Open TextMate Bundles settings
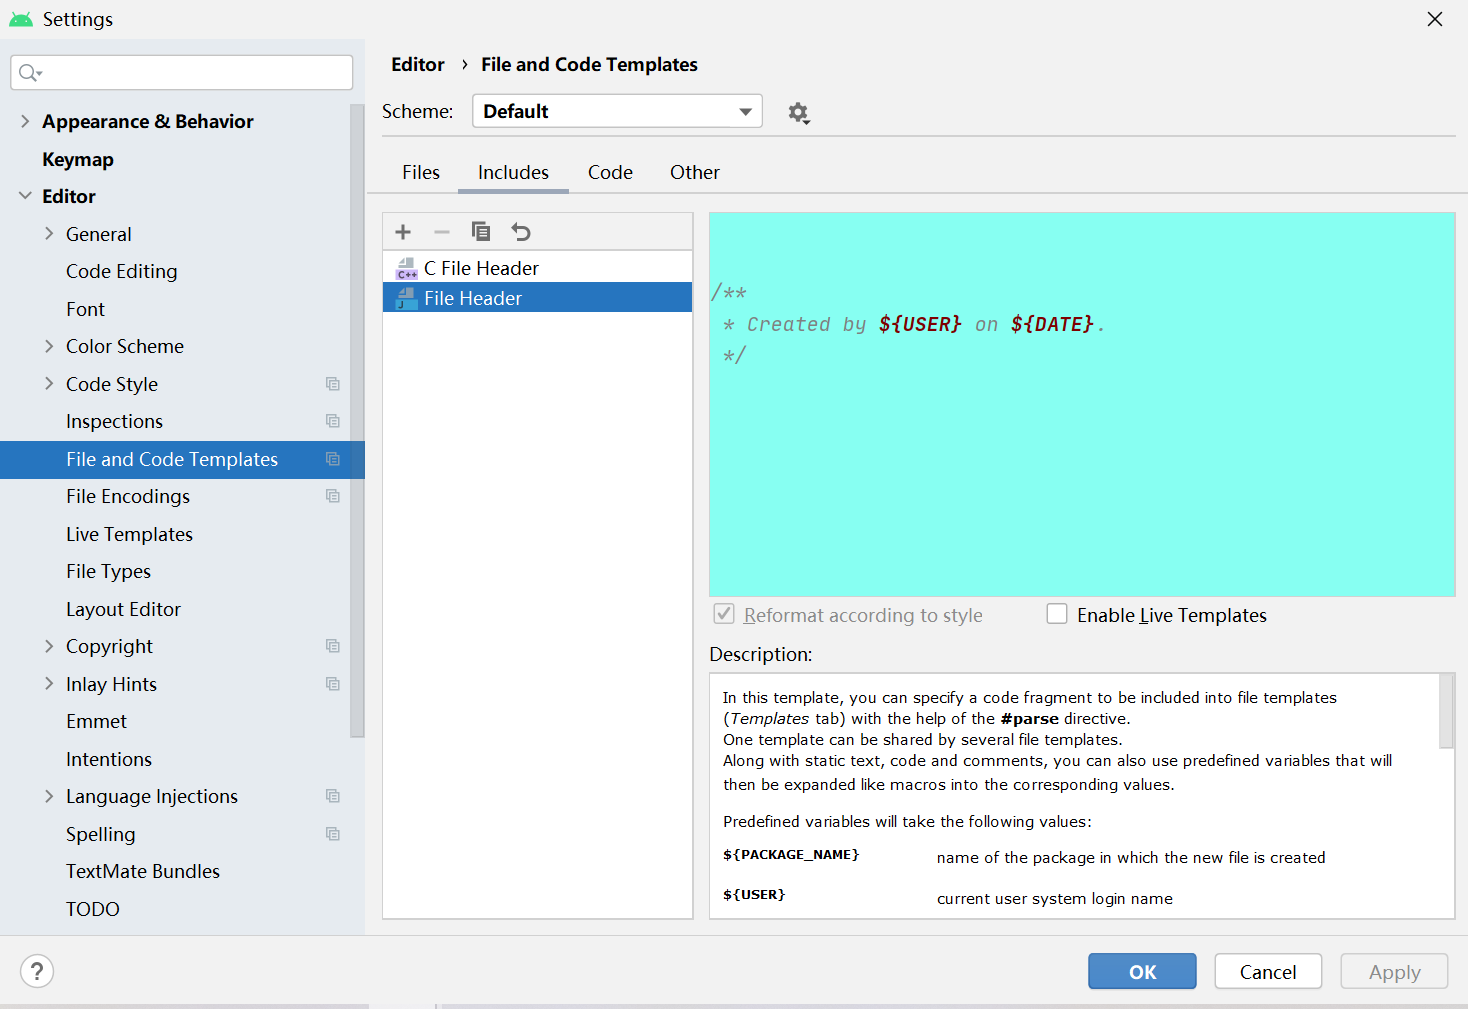The height and width of the screenshot is (1009, 1468). [x=143, y=871]
